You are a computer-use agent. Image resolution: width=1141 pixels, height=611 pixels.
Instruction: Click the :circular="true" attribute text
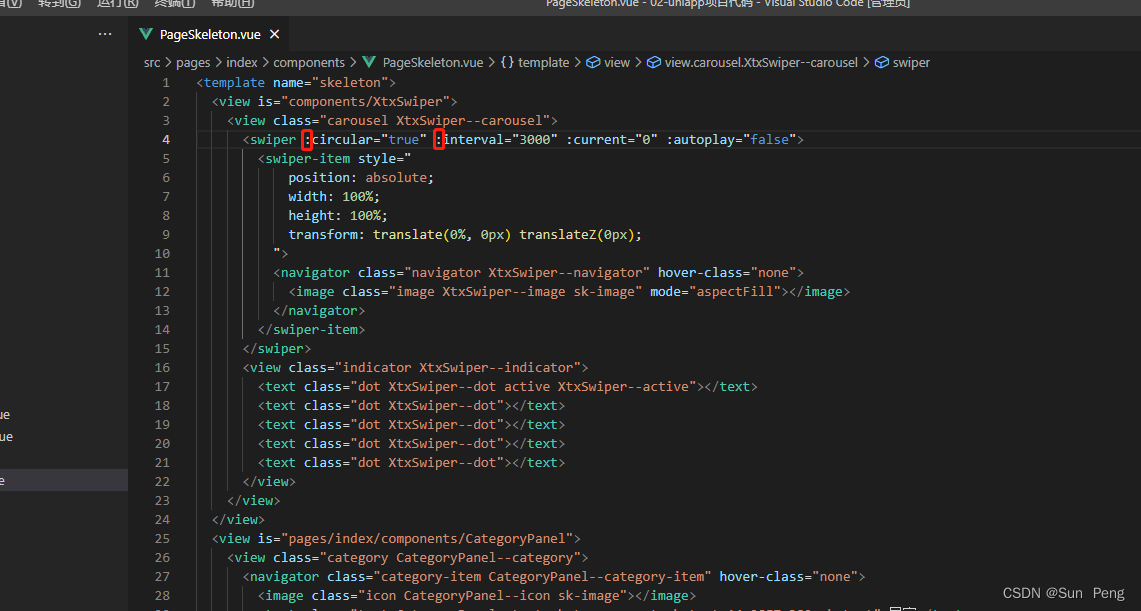tap(365, 140)
